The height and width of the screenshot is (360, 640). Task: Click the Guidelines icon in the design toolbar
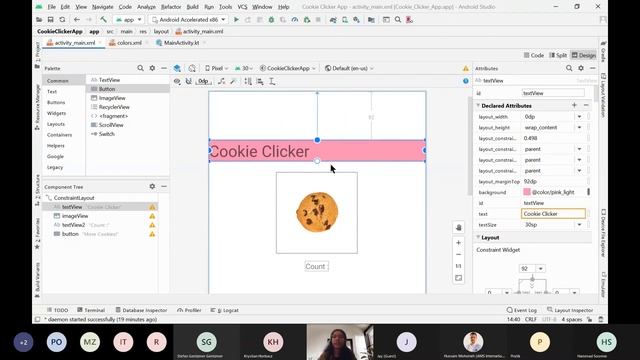pyautogui.click(x=272, y=81)
